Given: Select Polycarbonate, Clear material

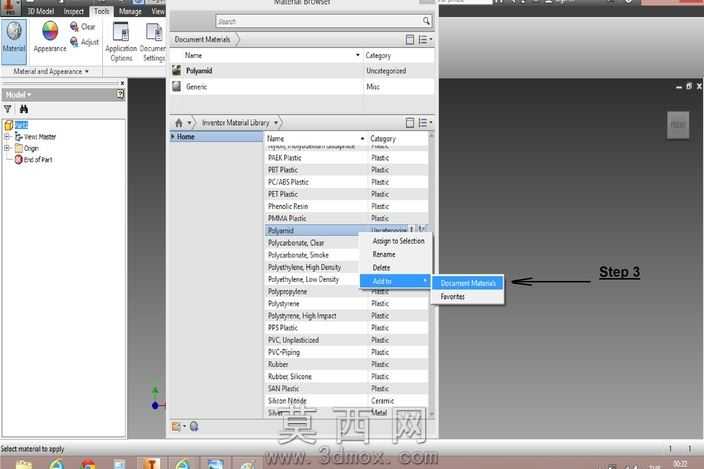Looking at the screenshot, I should (312, 243).
